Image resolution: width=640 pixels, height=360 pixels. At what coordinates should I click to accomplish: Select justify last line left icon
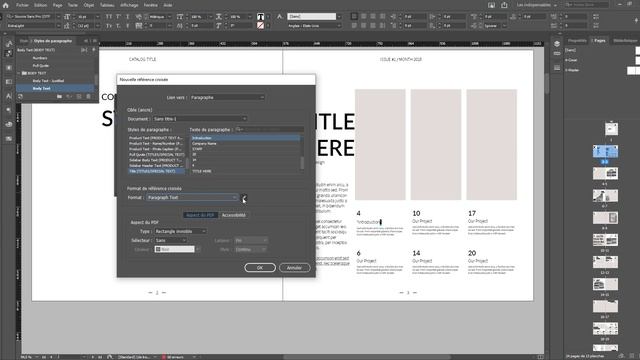[x=354, y=26]
